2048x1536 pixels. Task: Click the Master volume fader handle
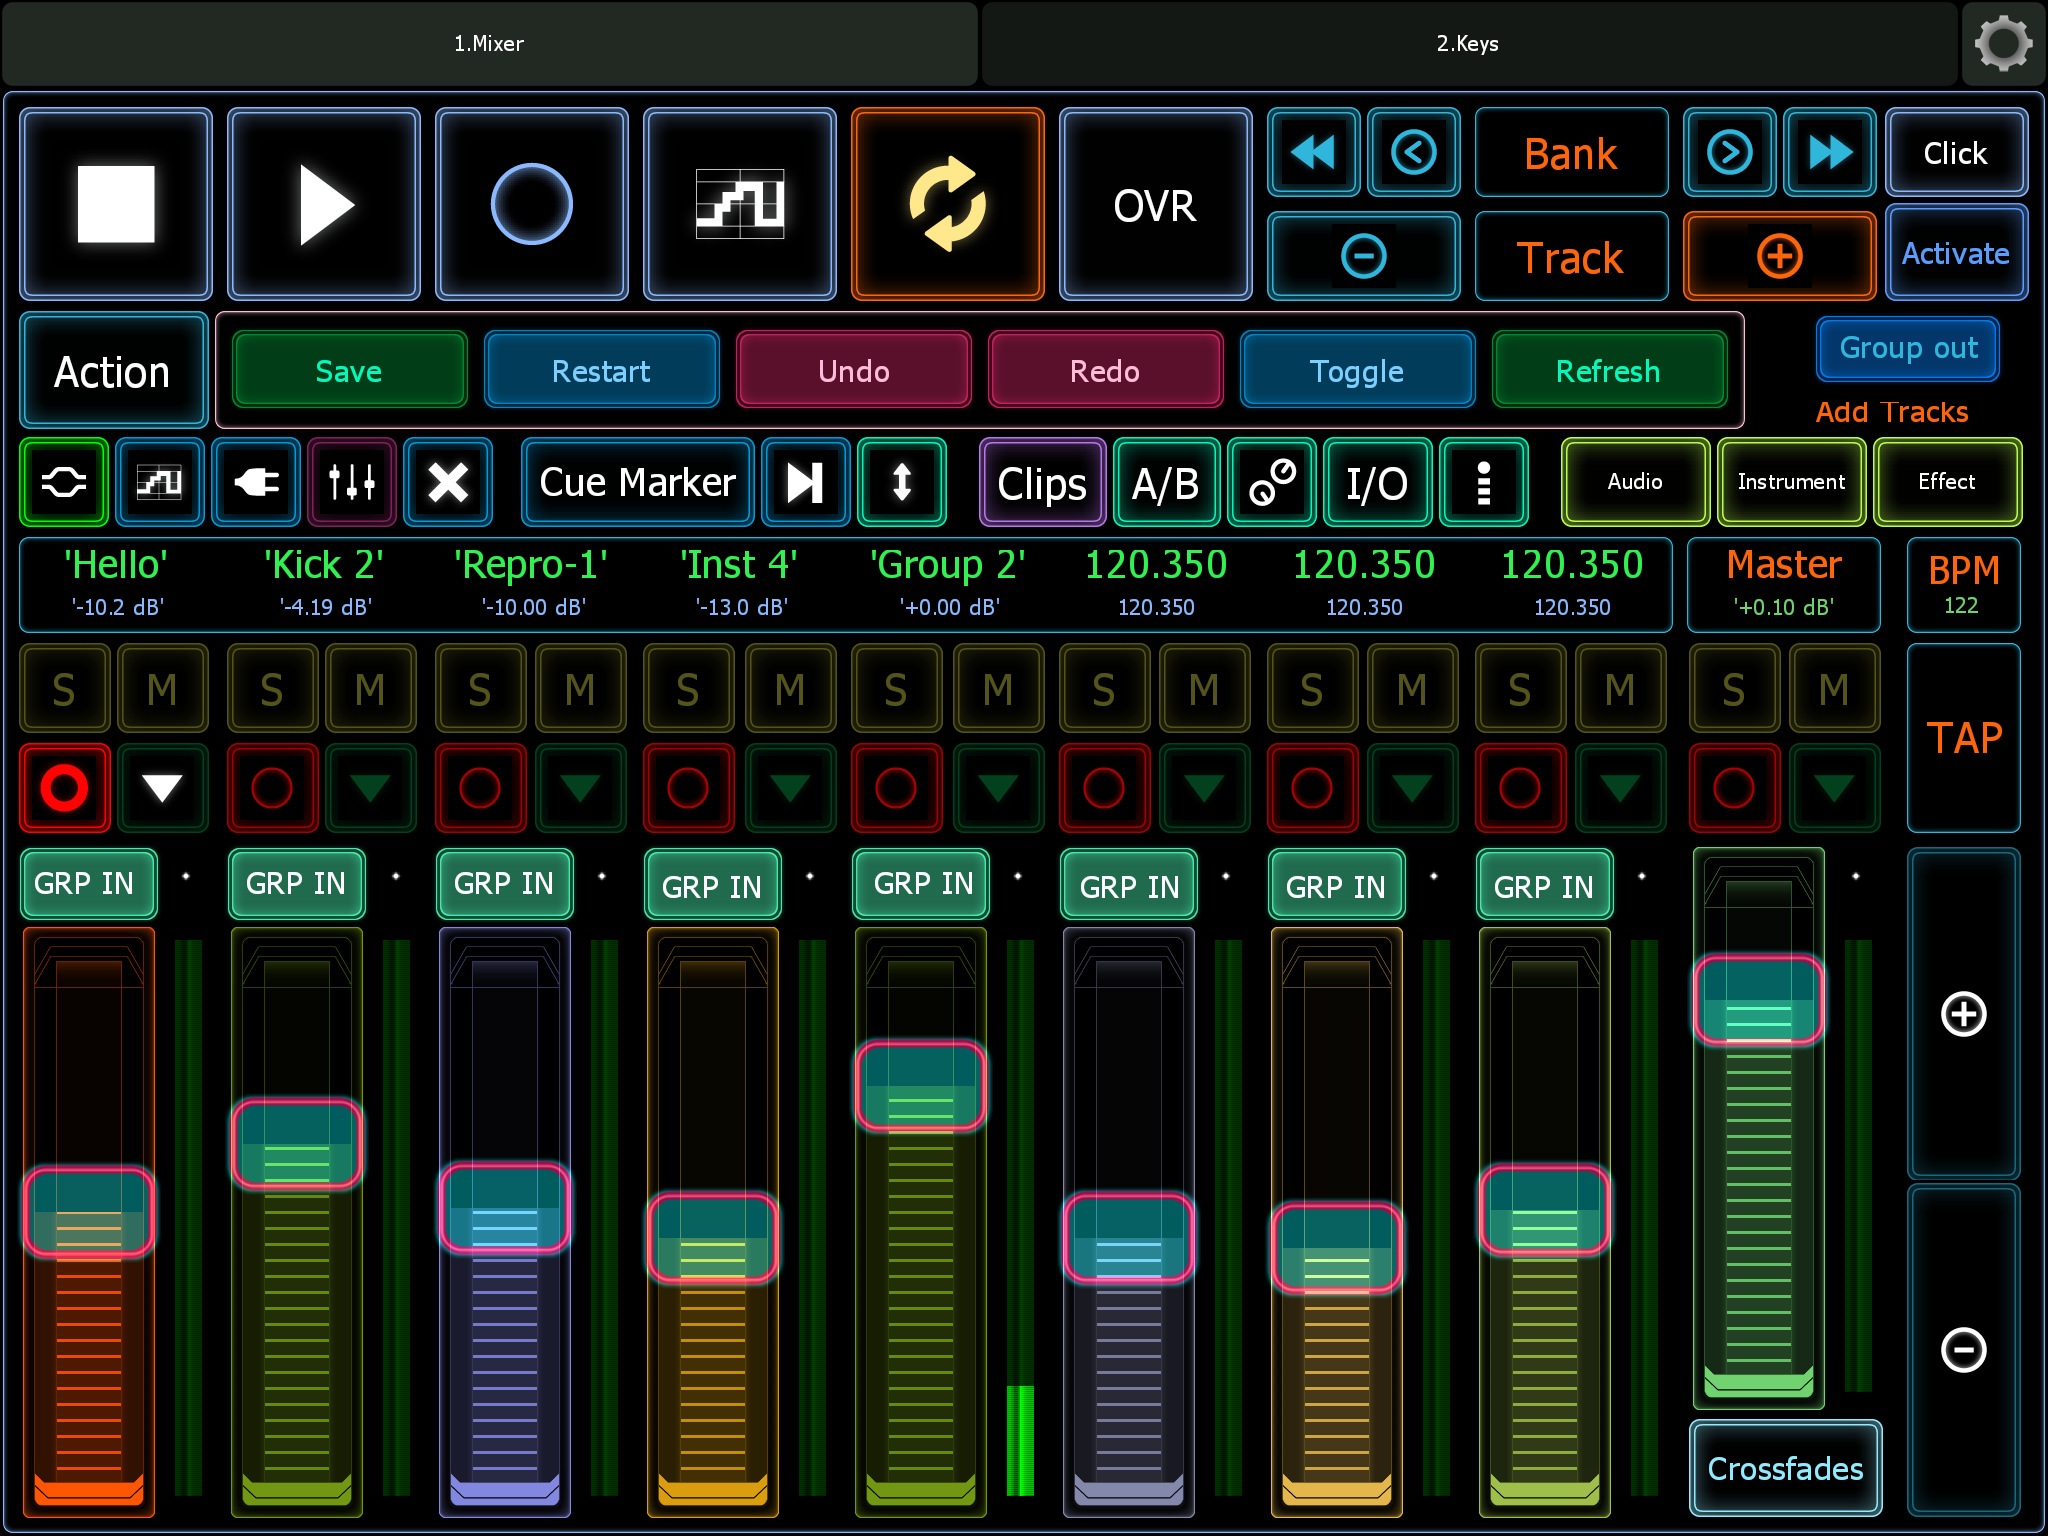[1758, 1000]
